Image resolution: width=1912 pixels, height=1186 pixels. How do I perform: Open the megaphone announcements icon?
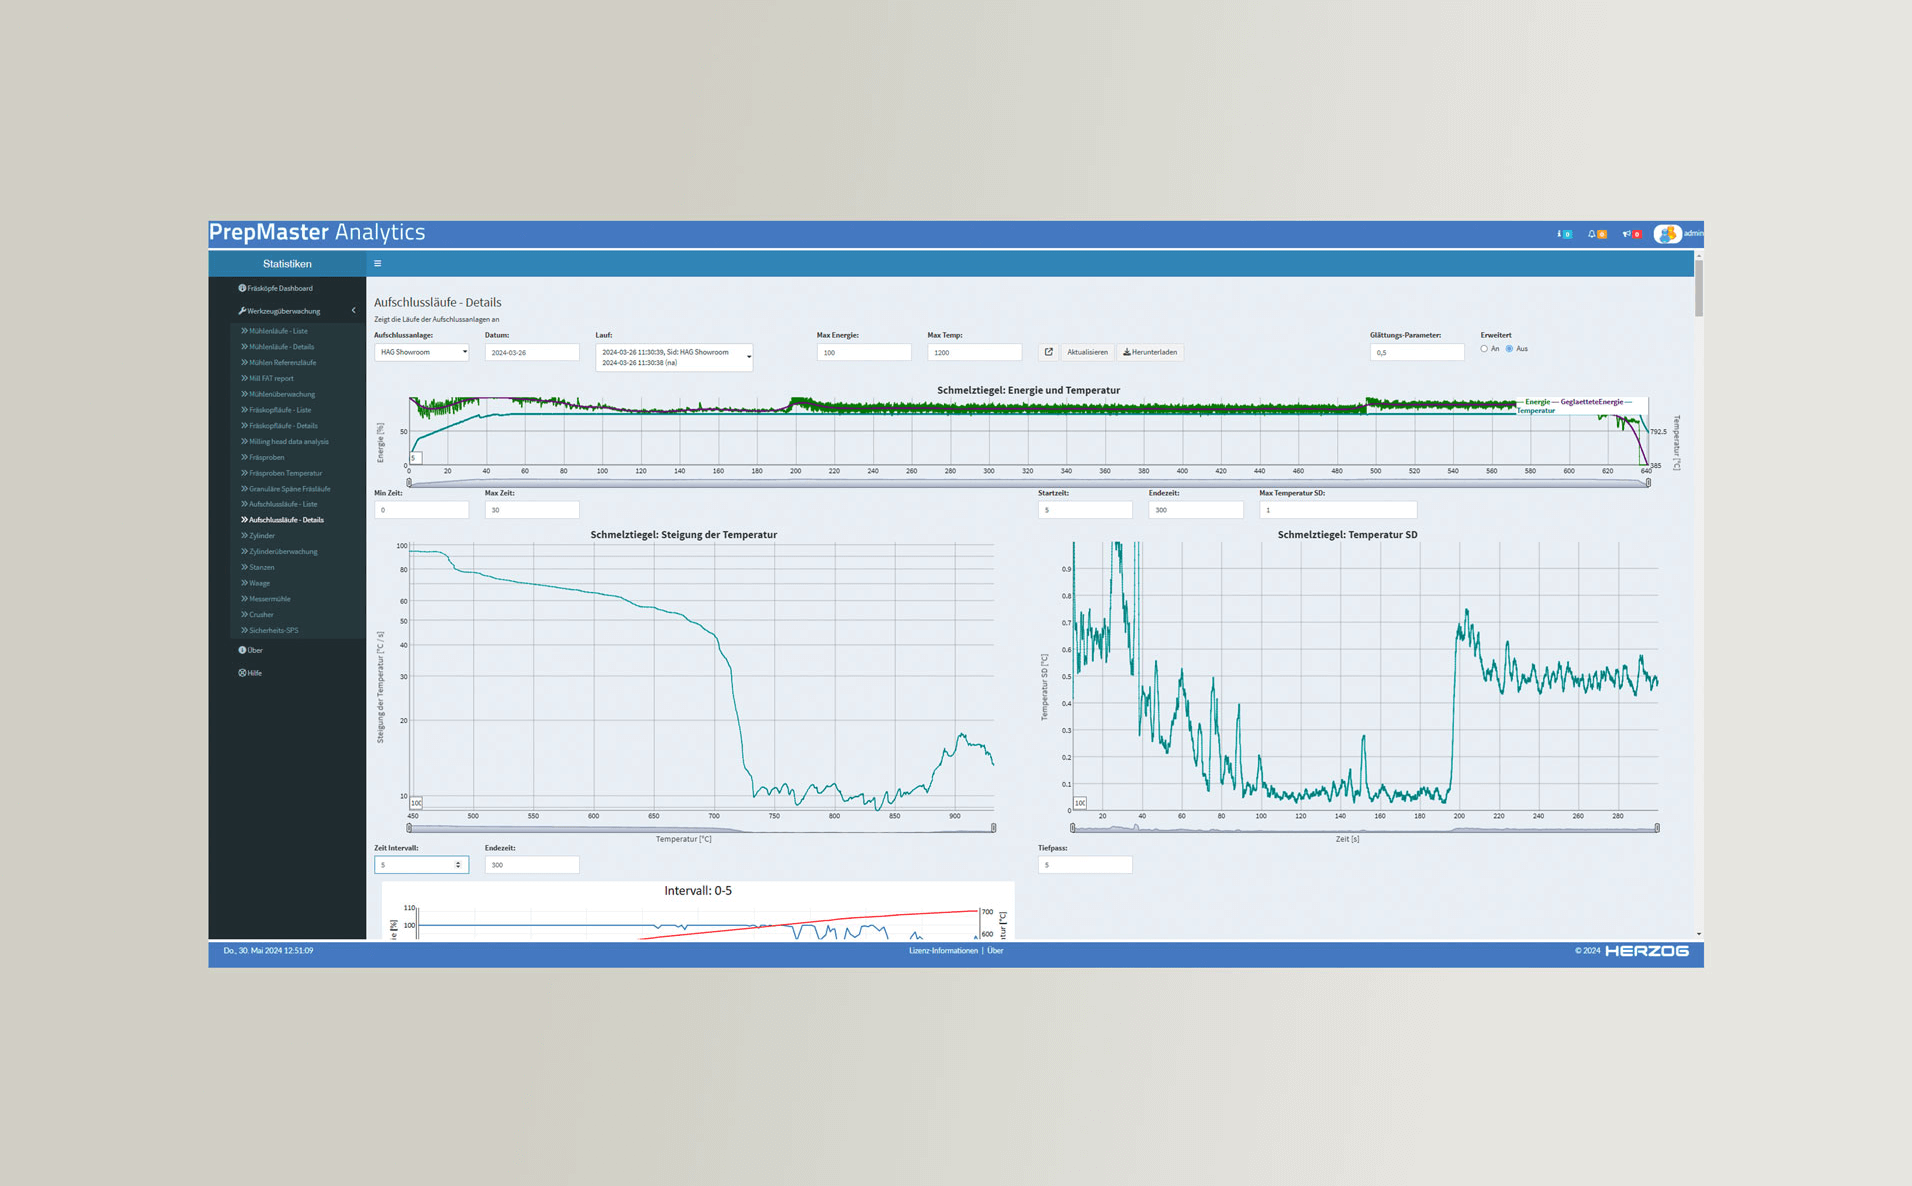click(x=1631, y=234)
